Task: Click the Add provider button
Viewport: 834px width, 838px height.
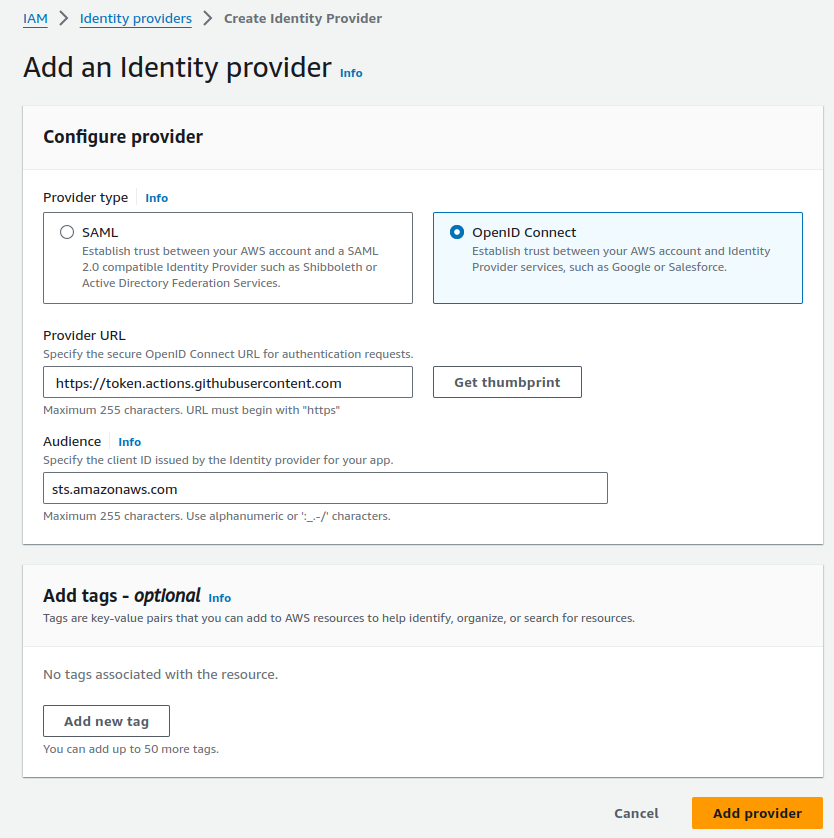Action: (757, 813)
